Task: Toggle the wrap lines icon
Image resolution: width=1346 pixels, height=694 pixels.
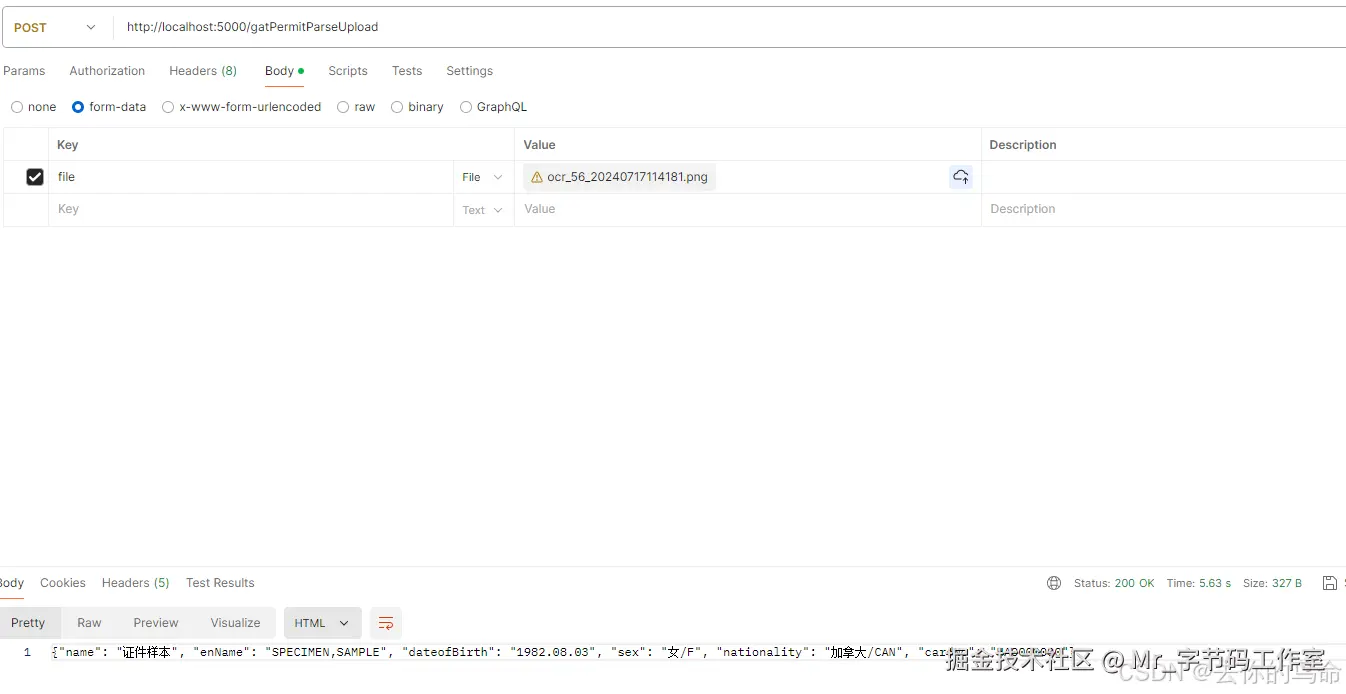Action: click(386, 623)
